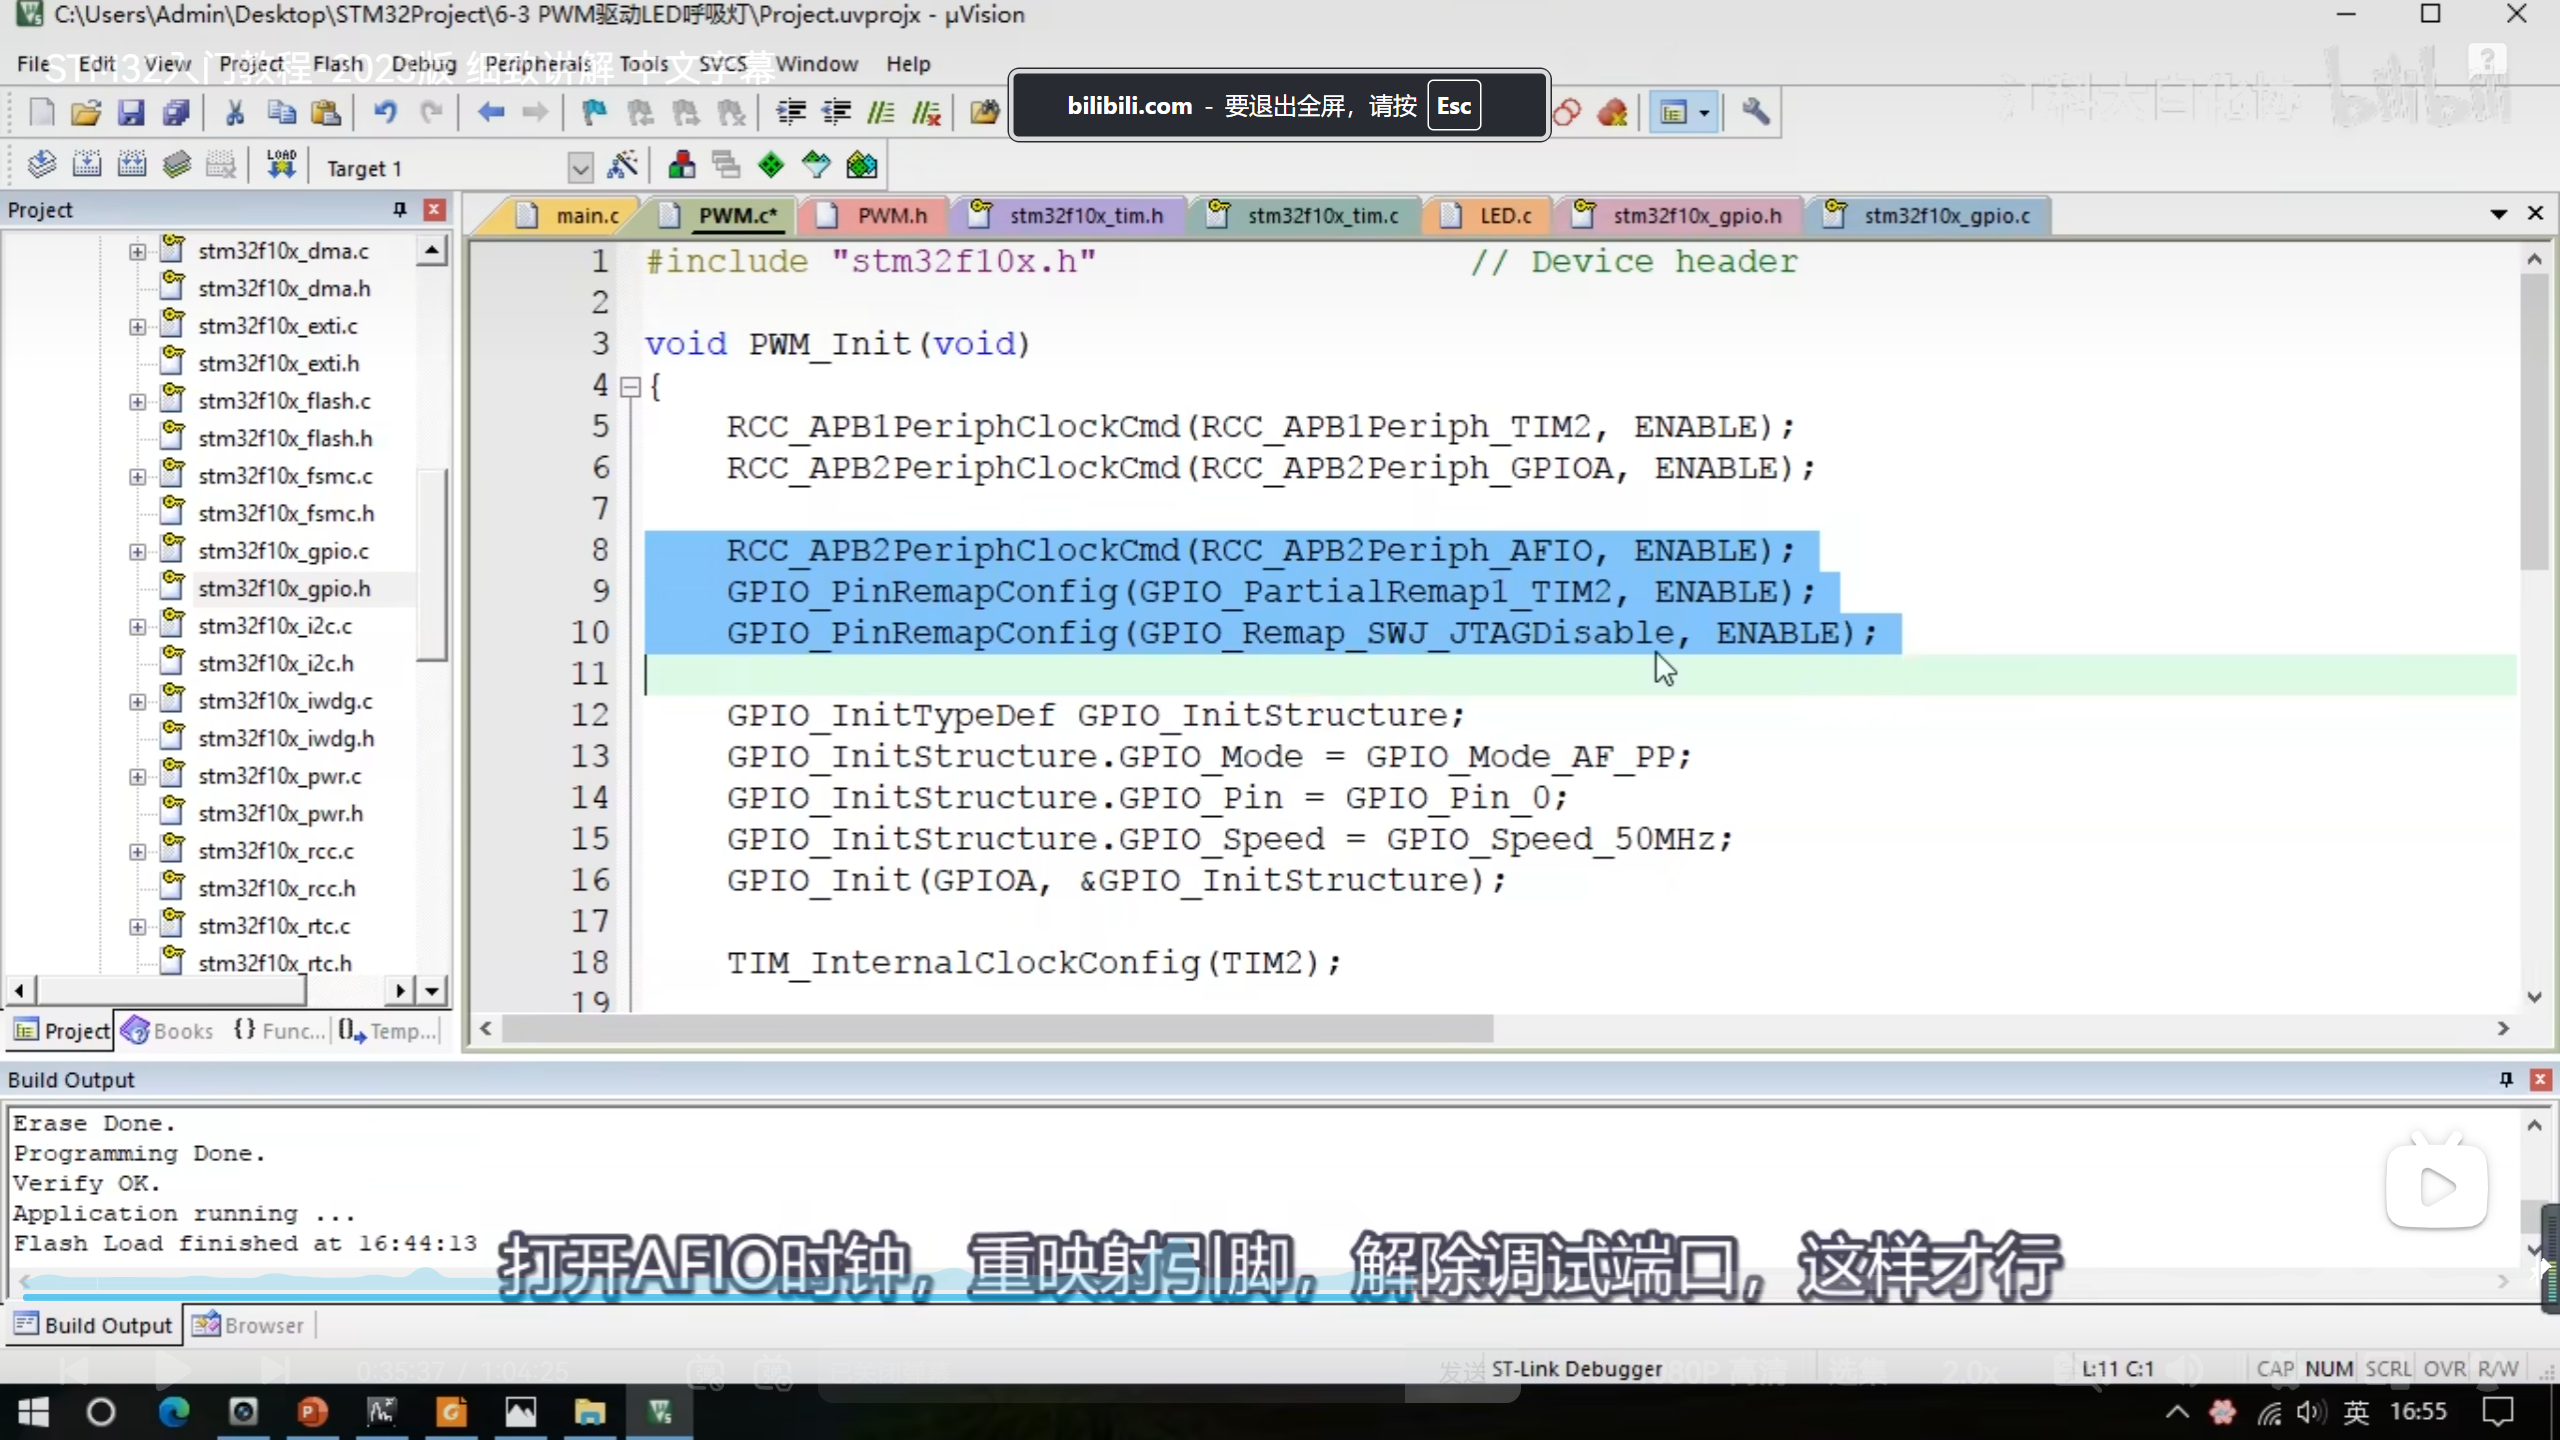The height and width of the screenshot is (1440, 2560).
Task: Click the Download/LOAD to flash icon
Action: [x=281, y=165]
